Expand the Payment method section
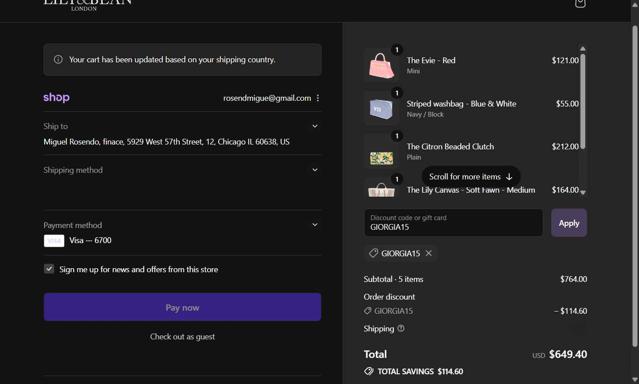Image resolution: width=639 pixels, height=384 pixels. (x=315, y=225)
